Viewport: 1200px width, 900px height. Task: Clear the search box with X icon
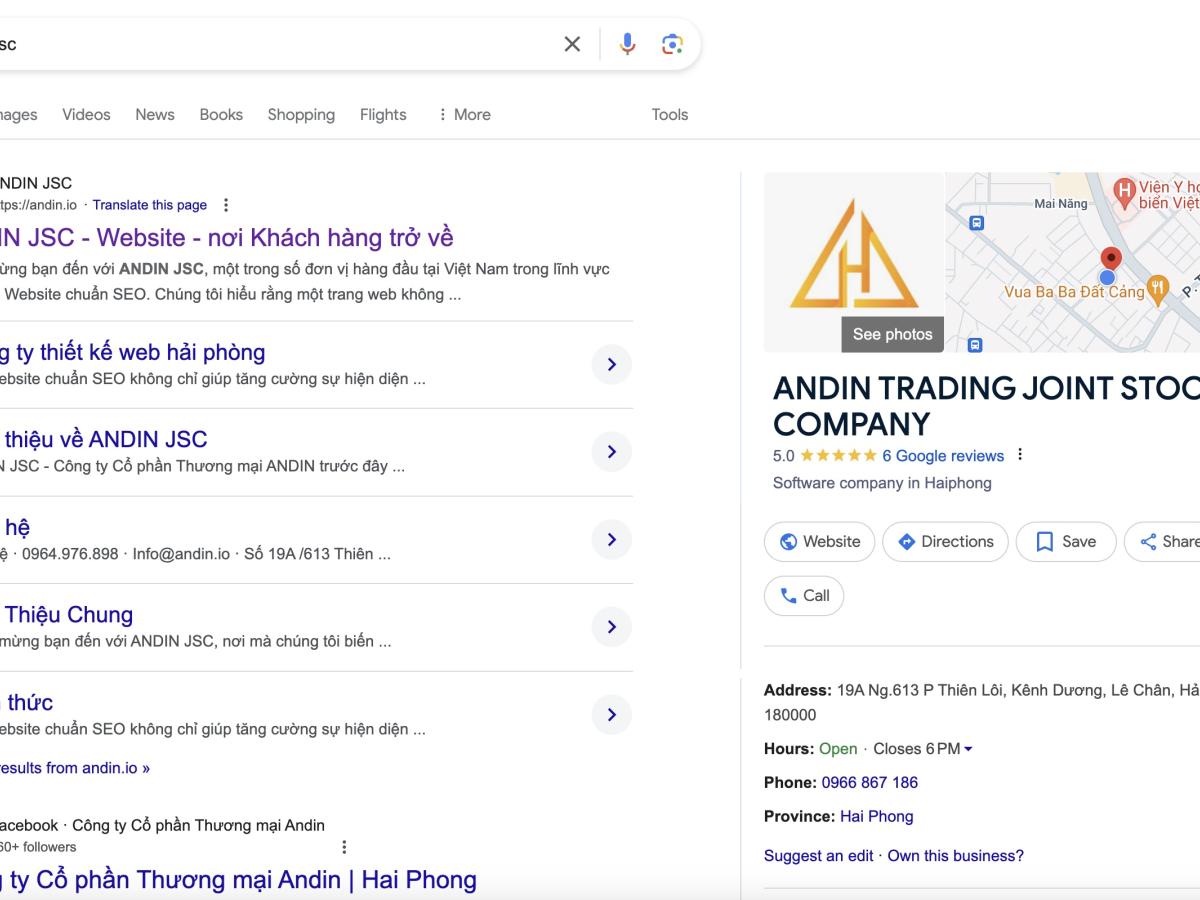click(x=572, y=44)
